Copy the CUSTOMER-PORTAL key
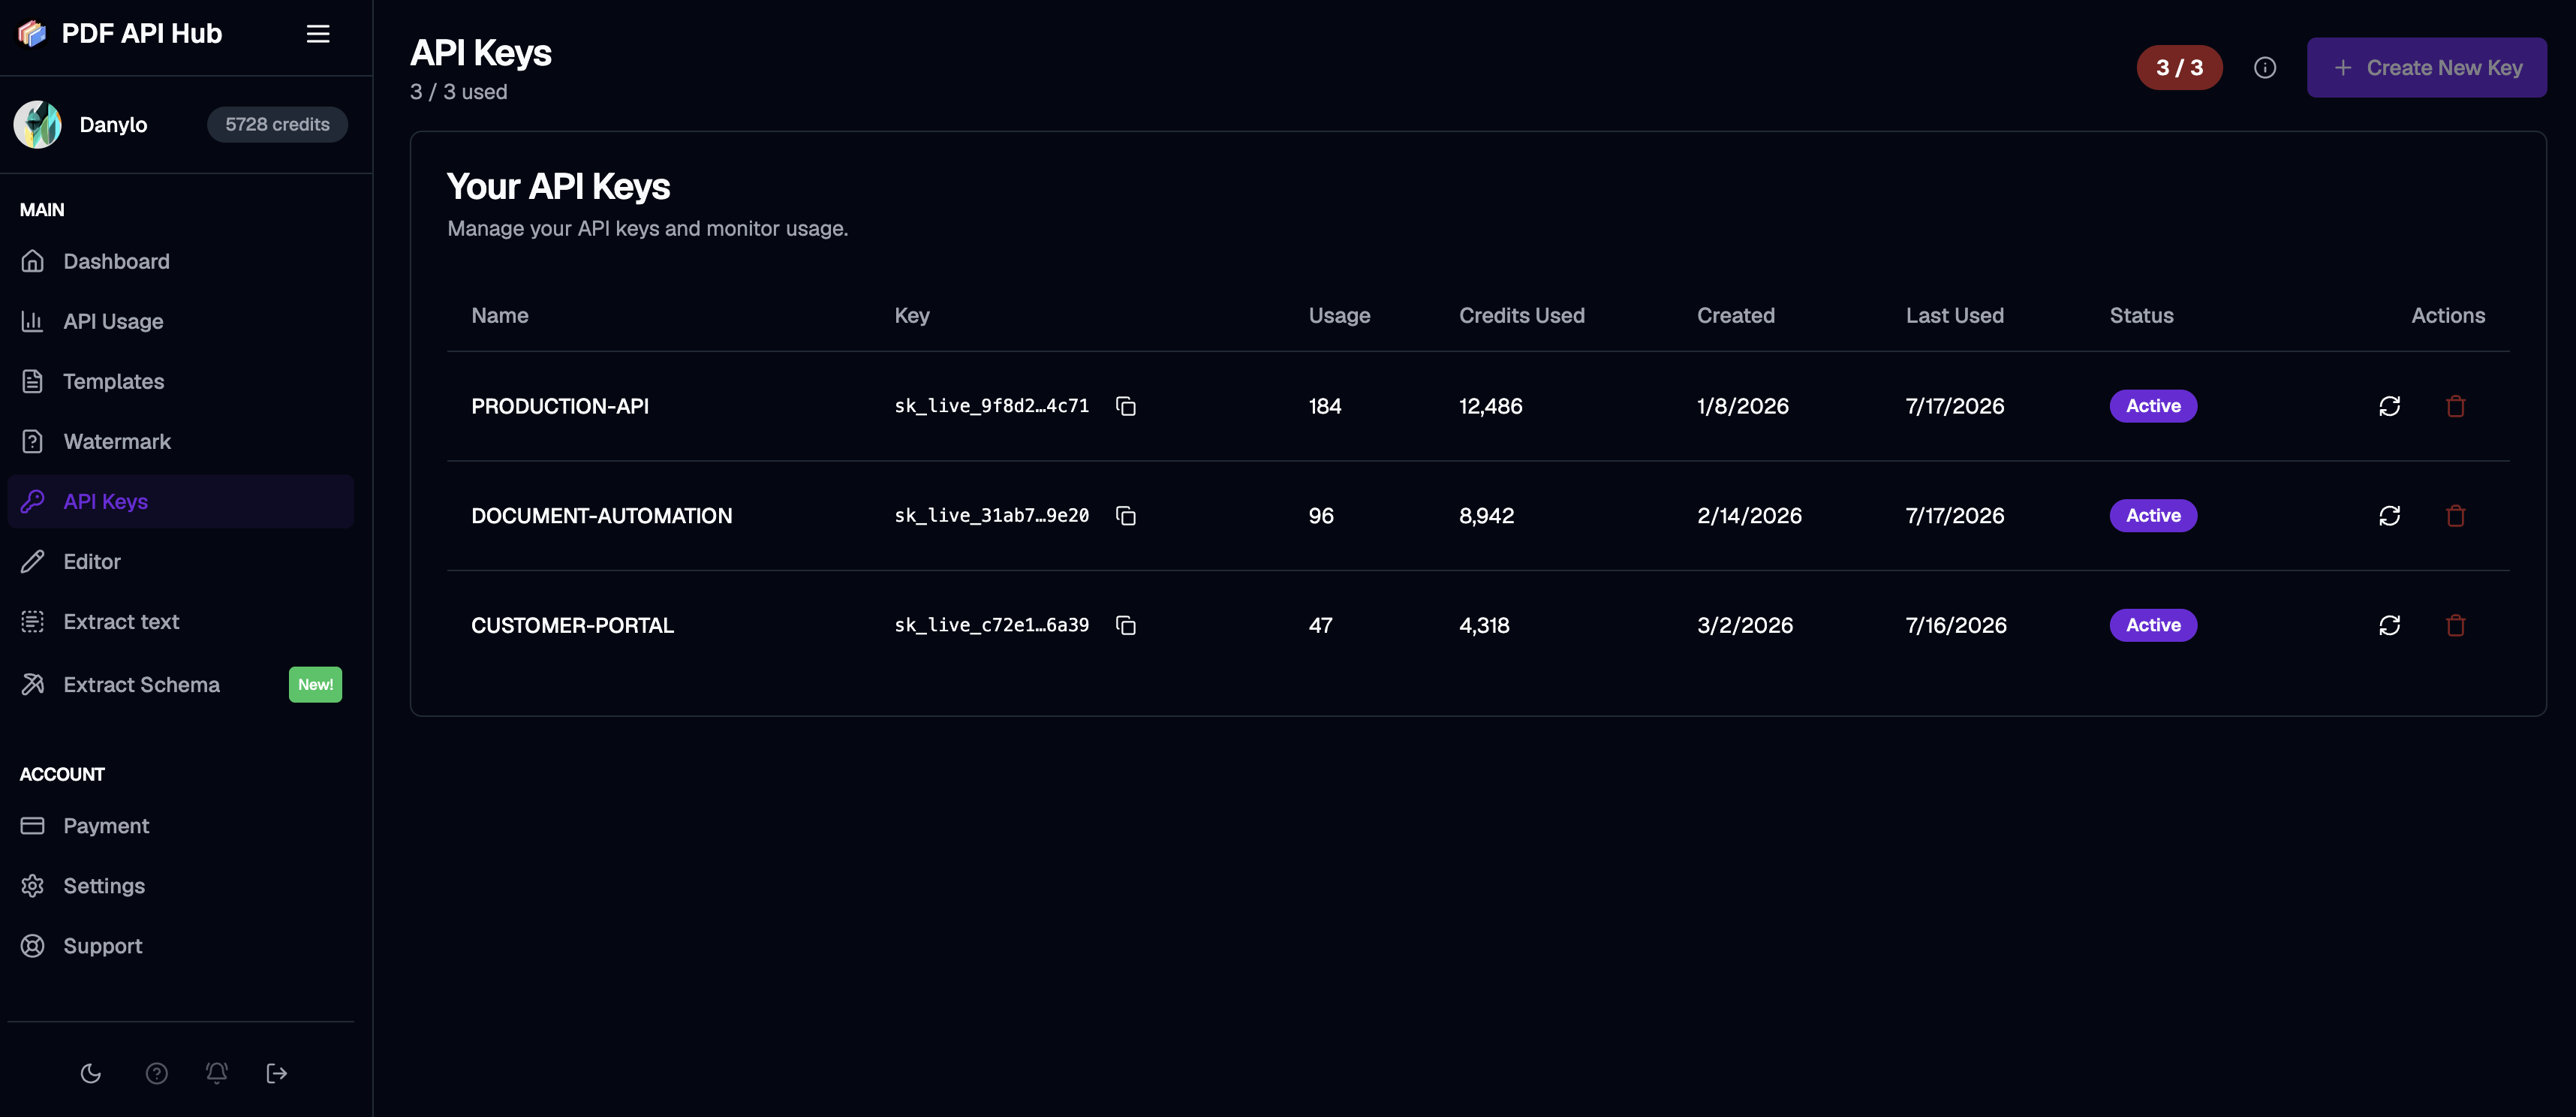2576x1117 pixels. pos(1126,625)
